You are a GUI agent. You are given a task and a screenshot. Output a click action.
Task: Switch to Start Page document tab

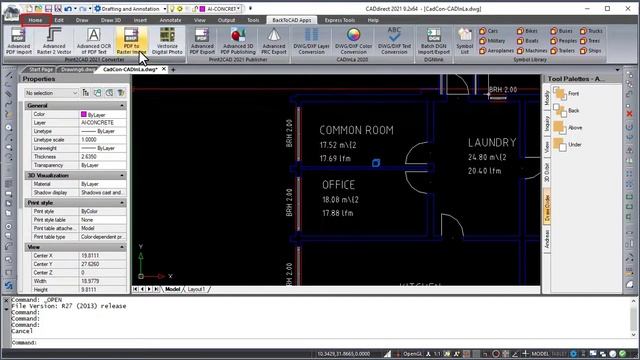(40, 69)
